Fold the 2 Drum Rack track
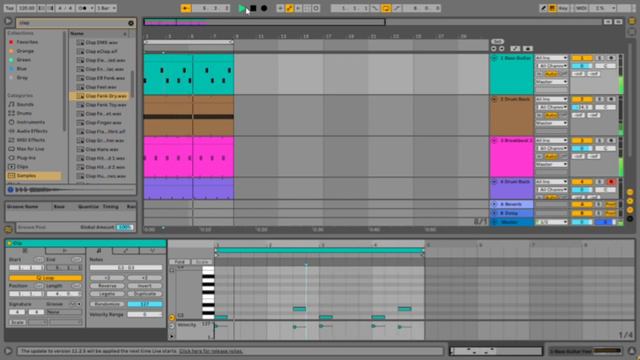This screenshot has height=360, width=640. [494, 99]
